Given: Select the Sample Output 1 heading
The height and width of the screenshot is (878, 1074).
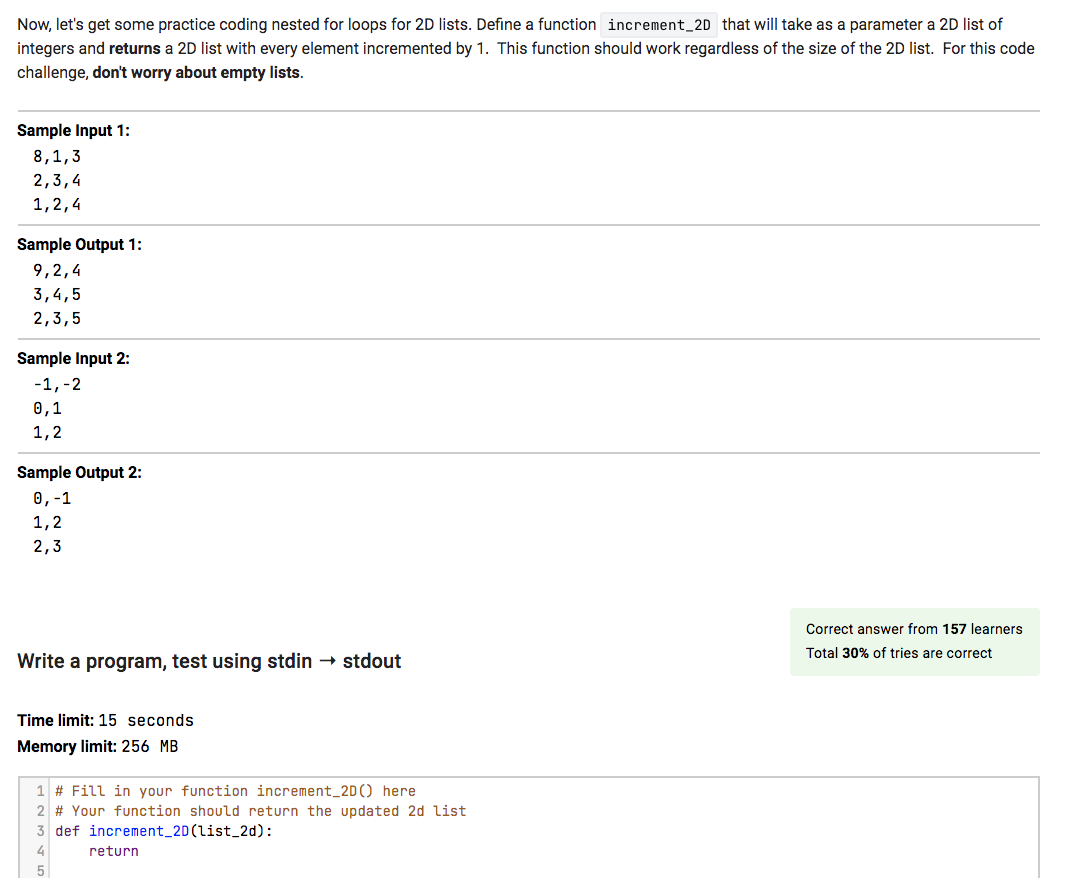Looking at the screenshot, I should point(78,244).
